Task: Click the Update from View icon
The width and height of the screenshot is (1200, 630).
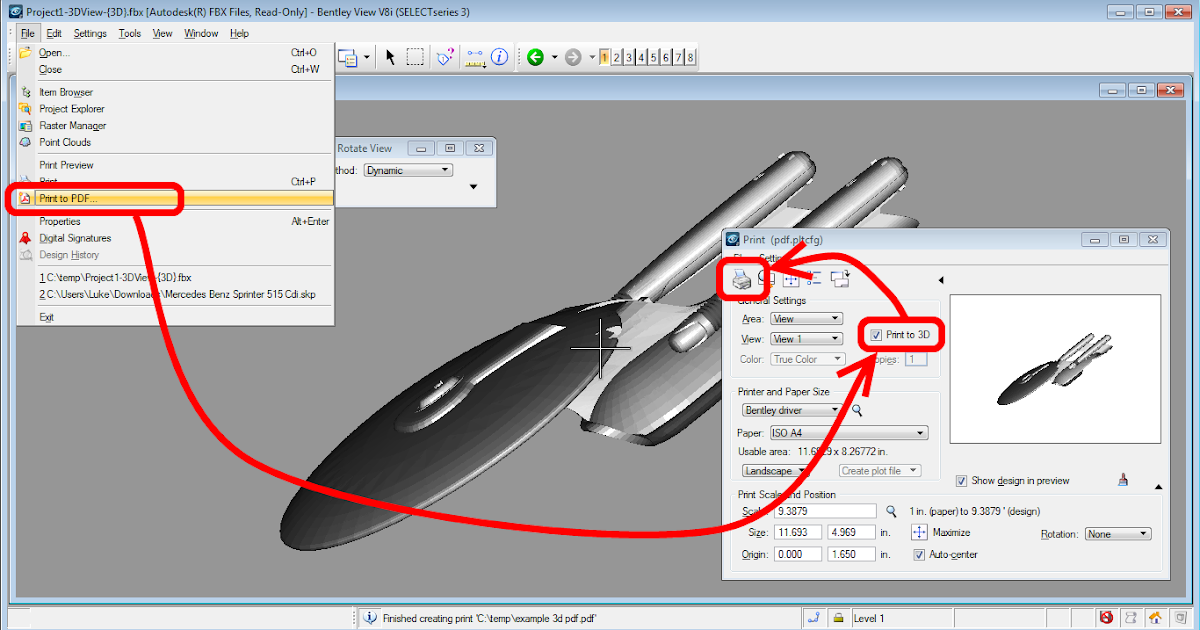Action: [840, 279]
